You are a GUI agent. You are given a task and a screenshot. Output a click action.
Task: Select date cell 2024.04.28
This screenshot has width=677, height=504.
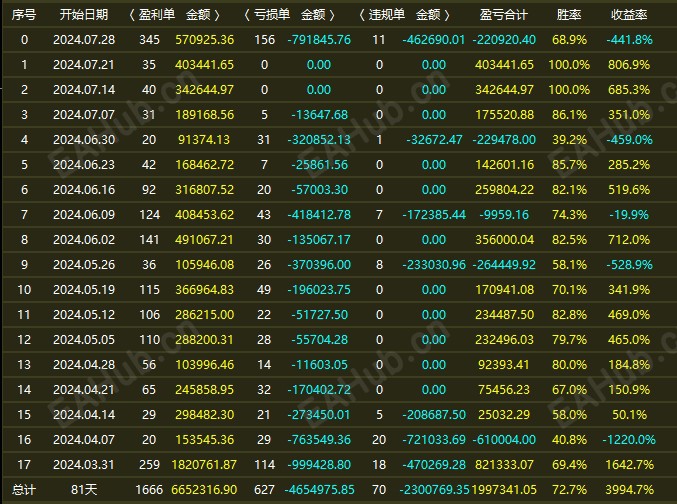click(x=84, y=365)
